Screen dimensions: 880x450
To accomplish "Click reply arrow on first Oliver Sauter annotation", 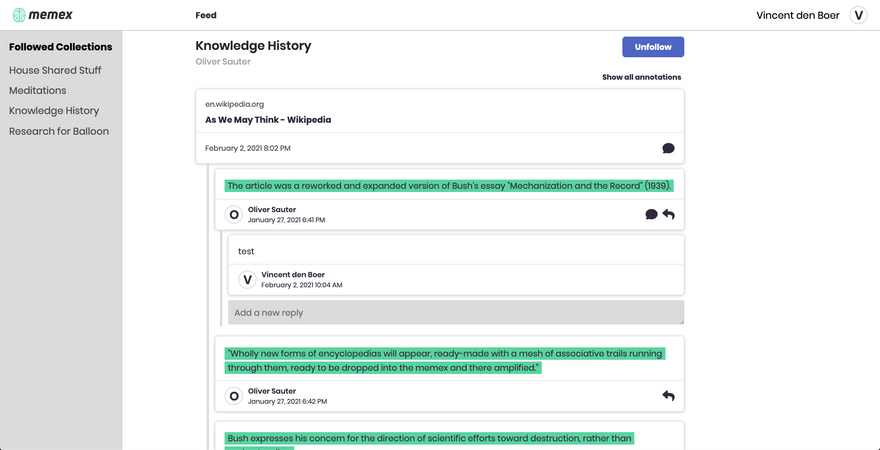I will pyautogui.click(x=668, y=214).
